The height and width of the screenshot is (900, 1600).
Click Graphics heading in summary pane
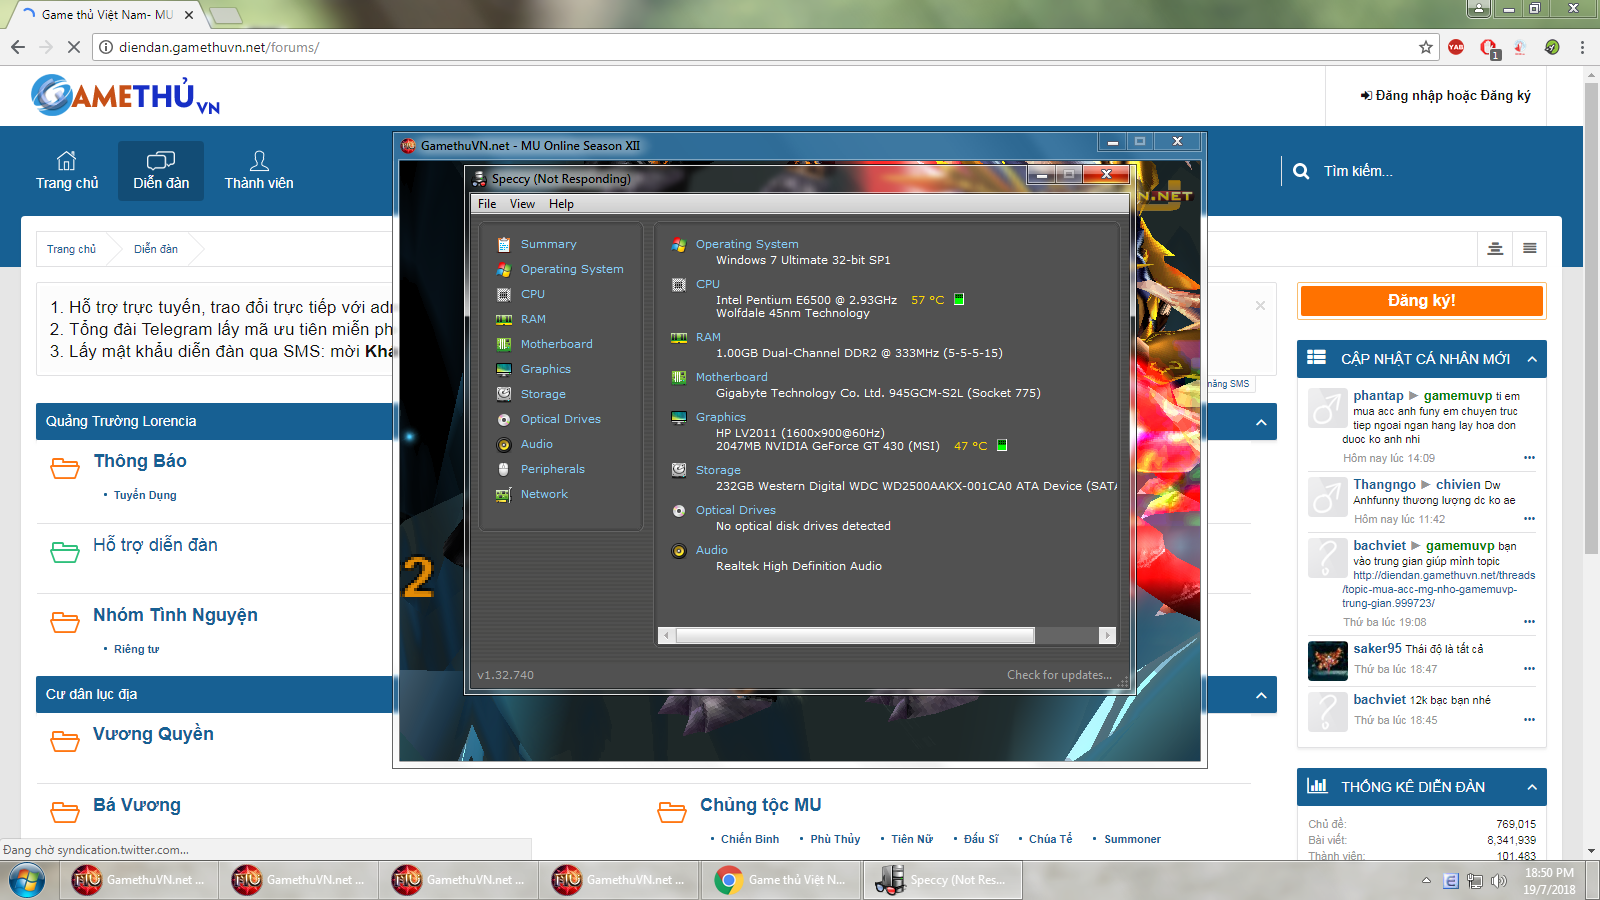[x=721, y=417]
